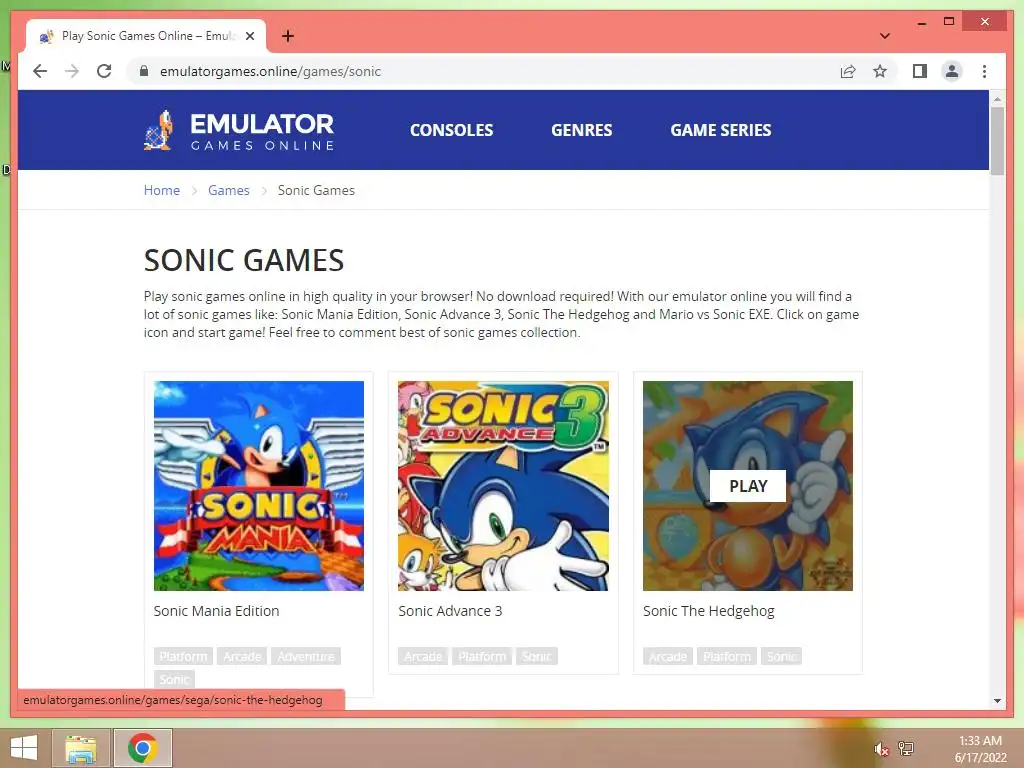The width and height of the screenshot is (1024, 768).
Task: Open Sonic Advance 3 cover image
Action: [x=503, y=486]
